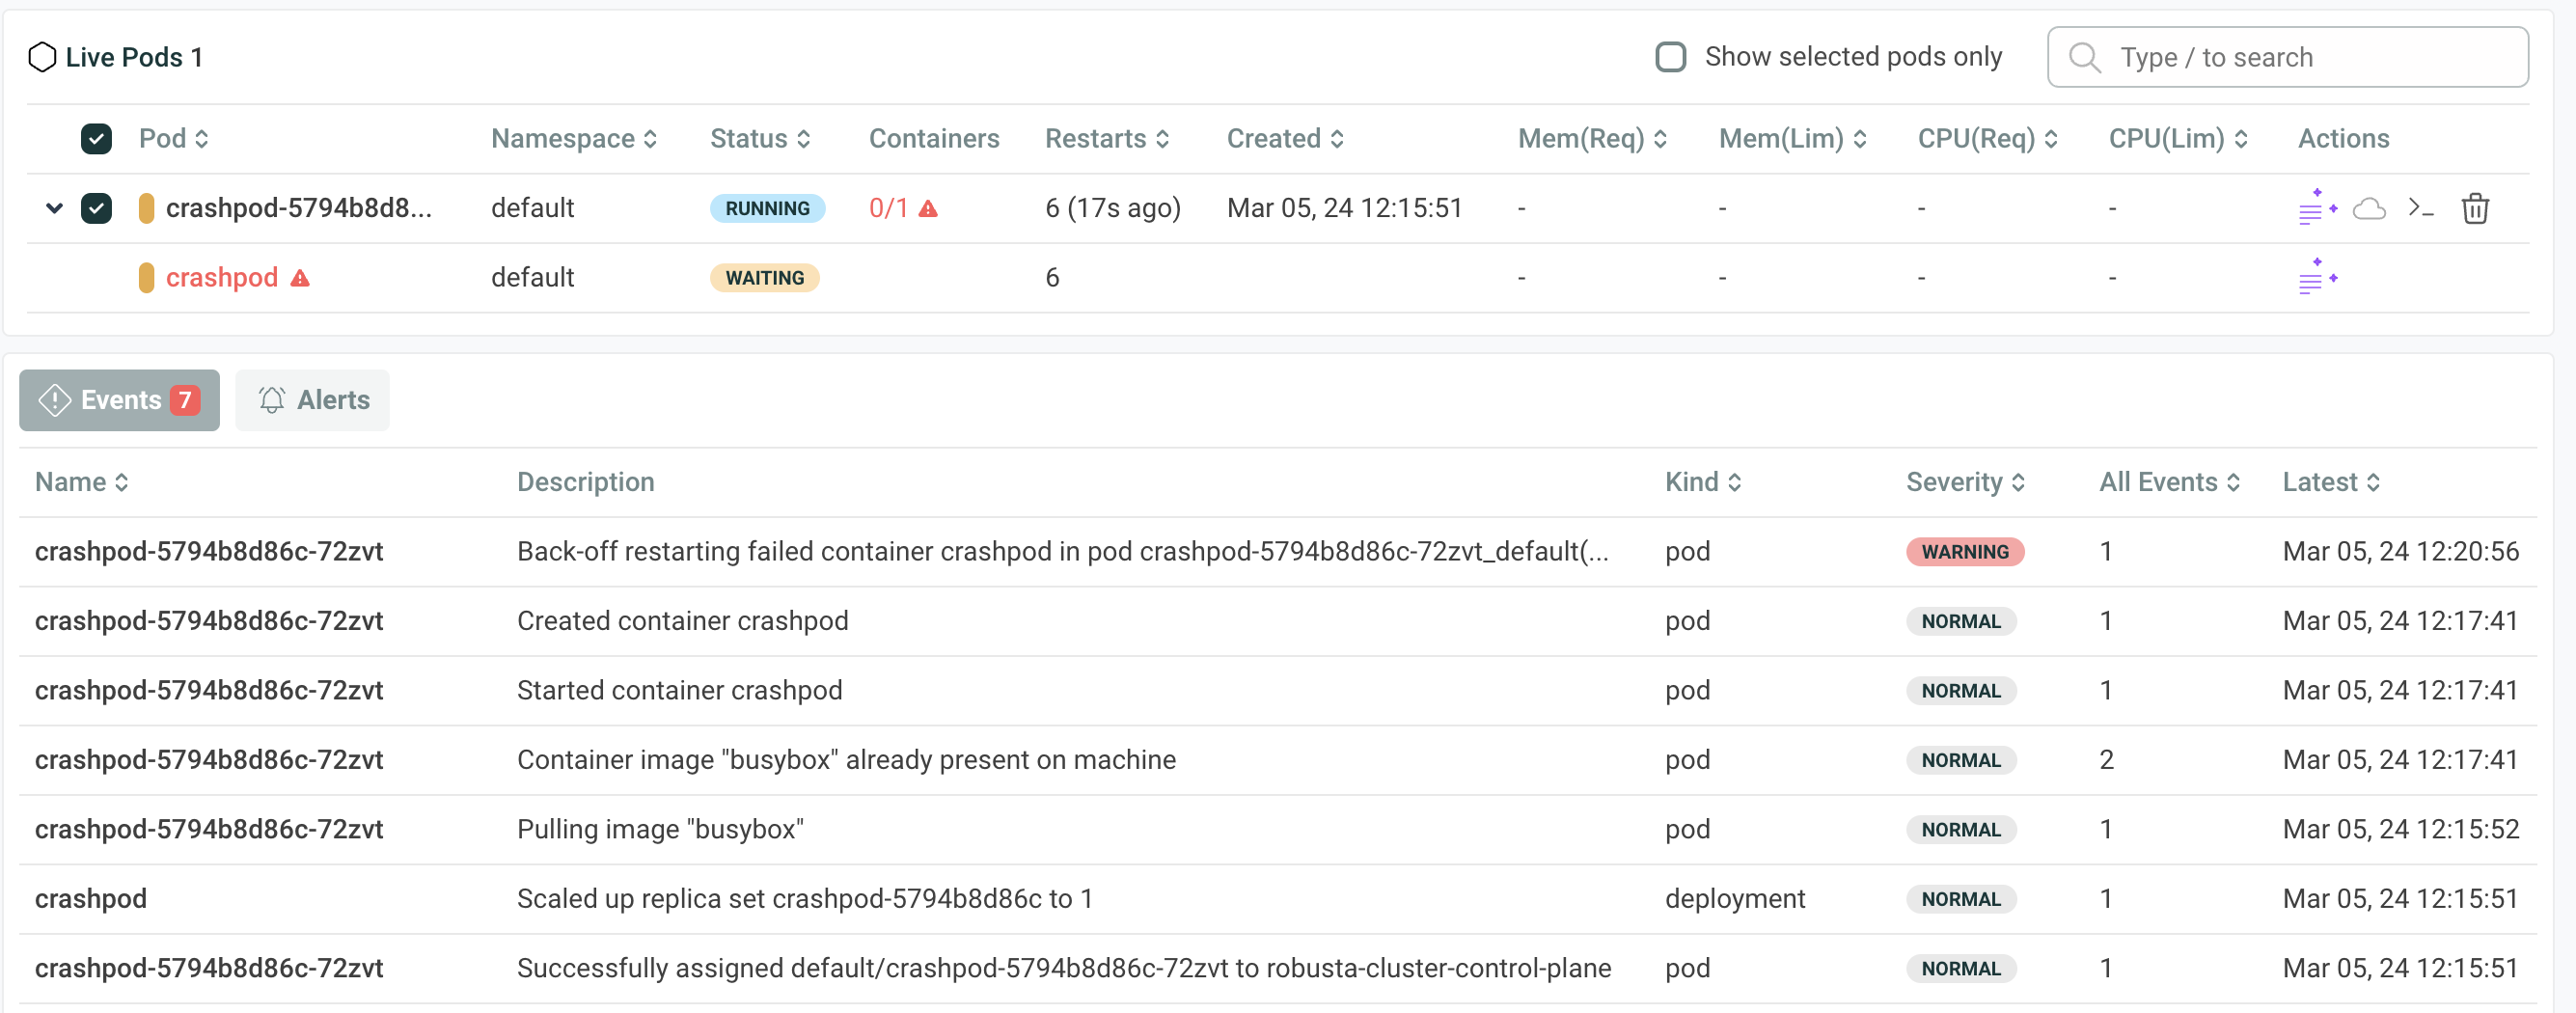Toggle the select-all pods header checkbox
Viewport: 2576px width, 1013px height.
pos(96,138)
